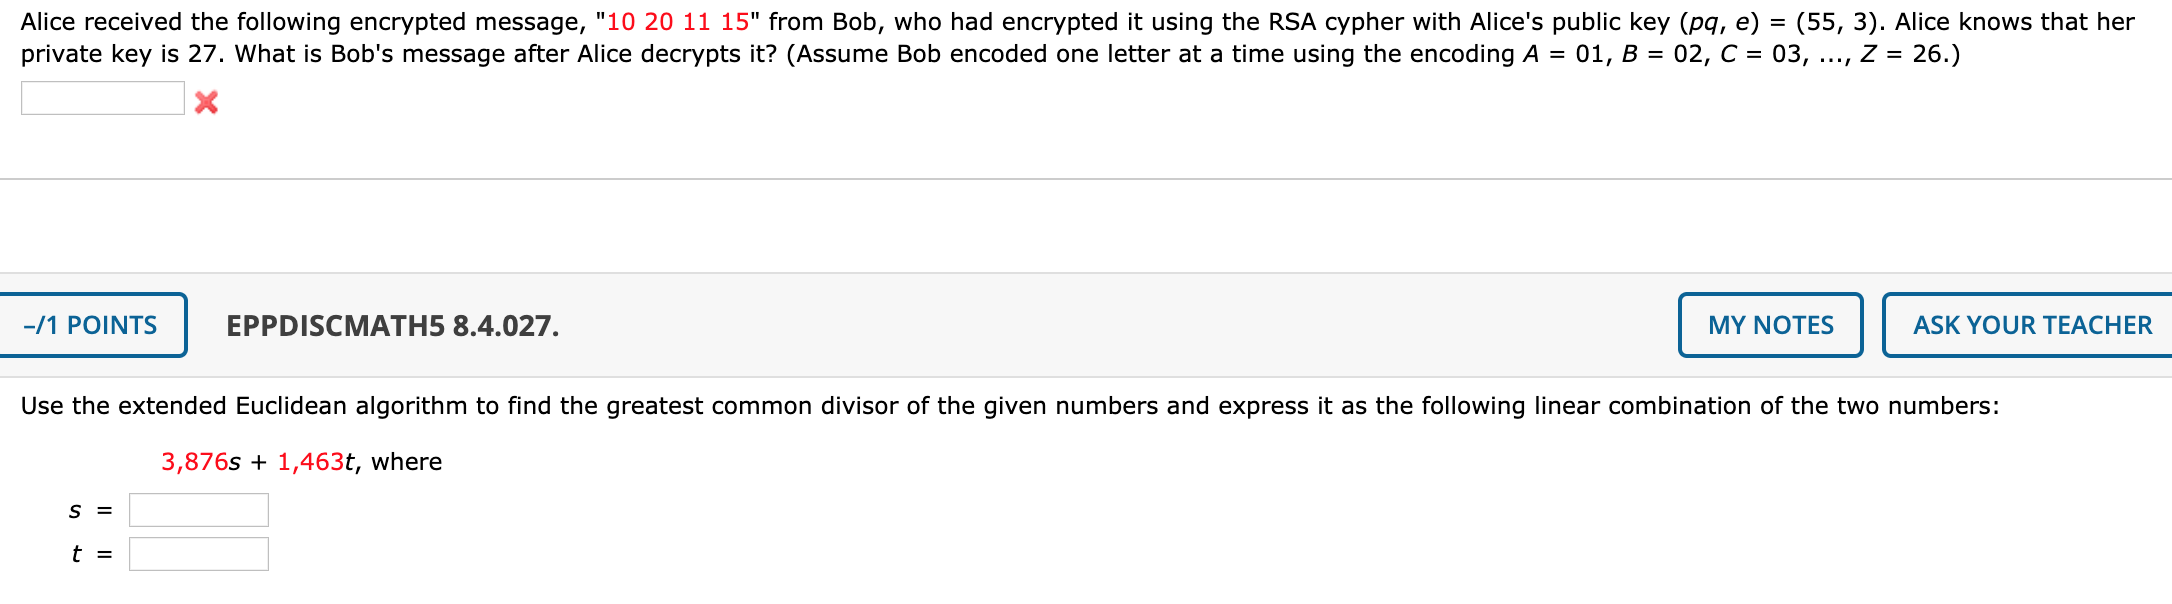Image resolution: width=2172 pixels, height=604 pixels.
Task: Click the divider between the two problems
Action: (x=1086, y=177)
